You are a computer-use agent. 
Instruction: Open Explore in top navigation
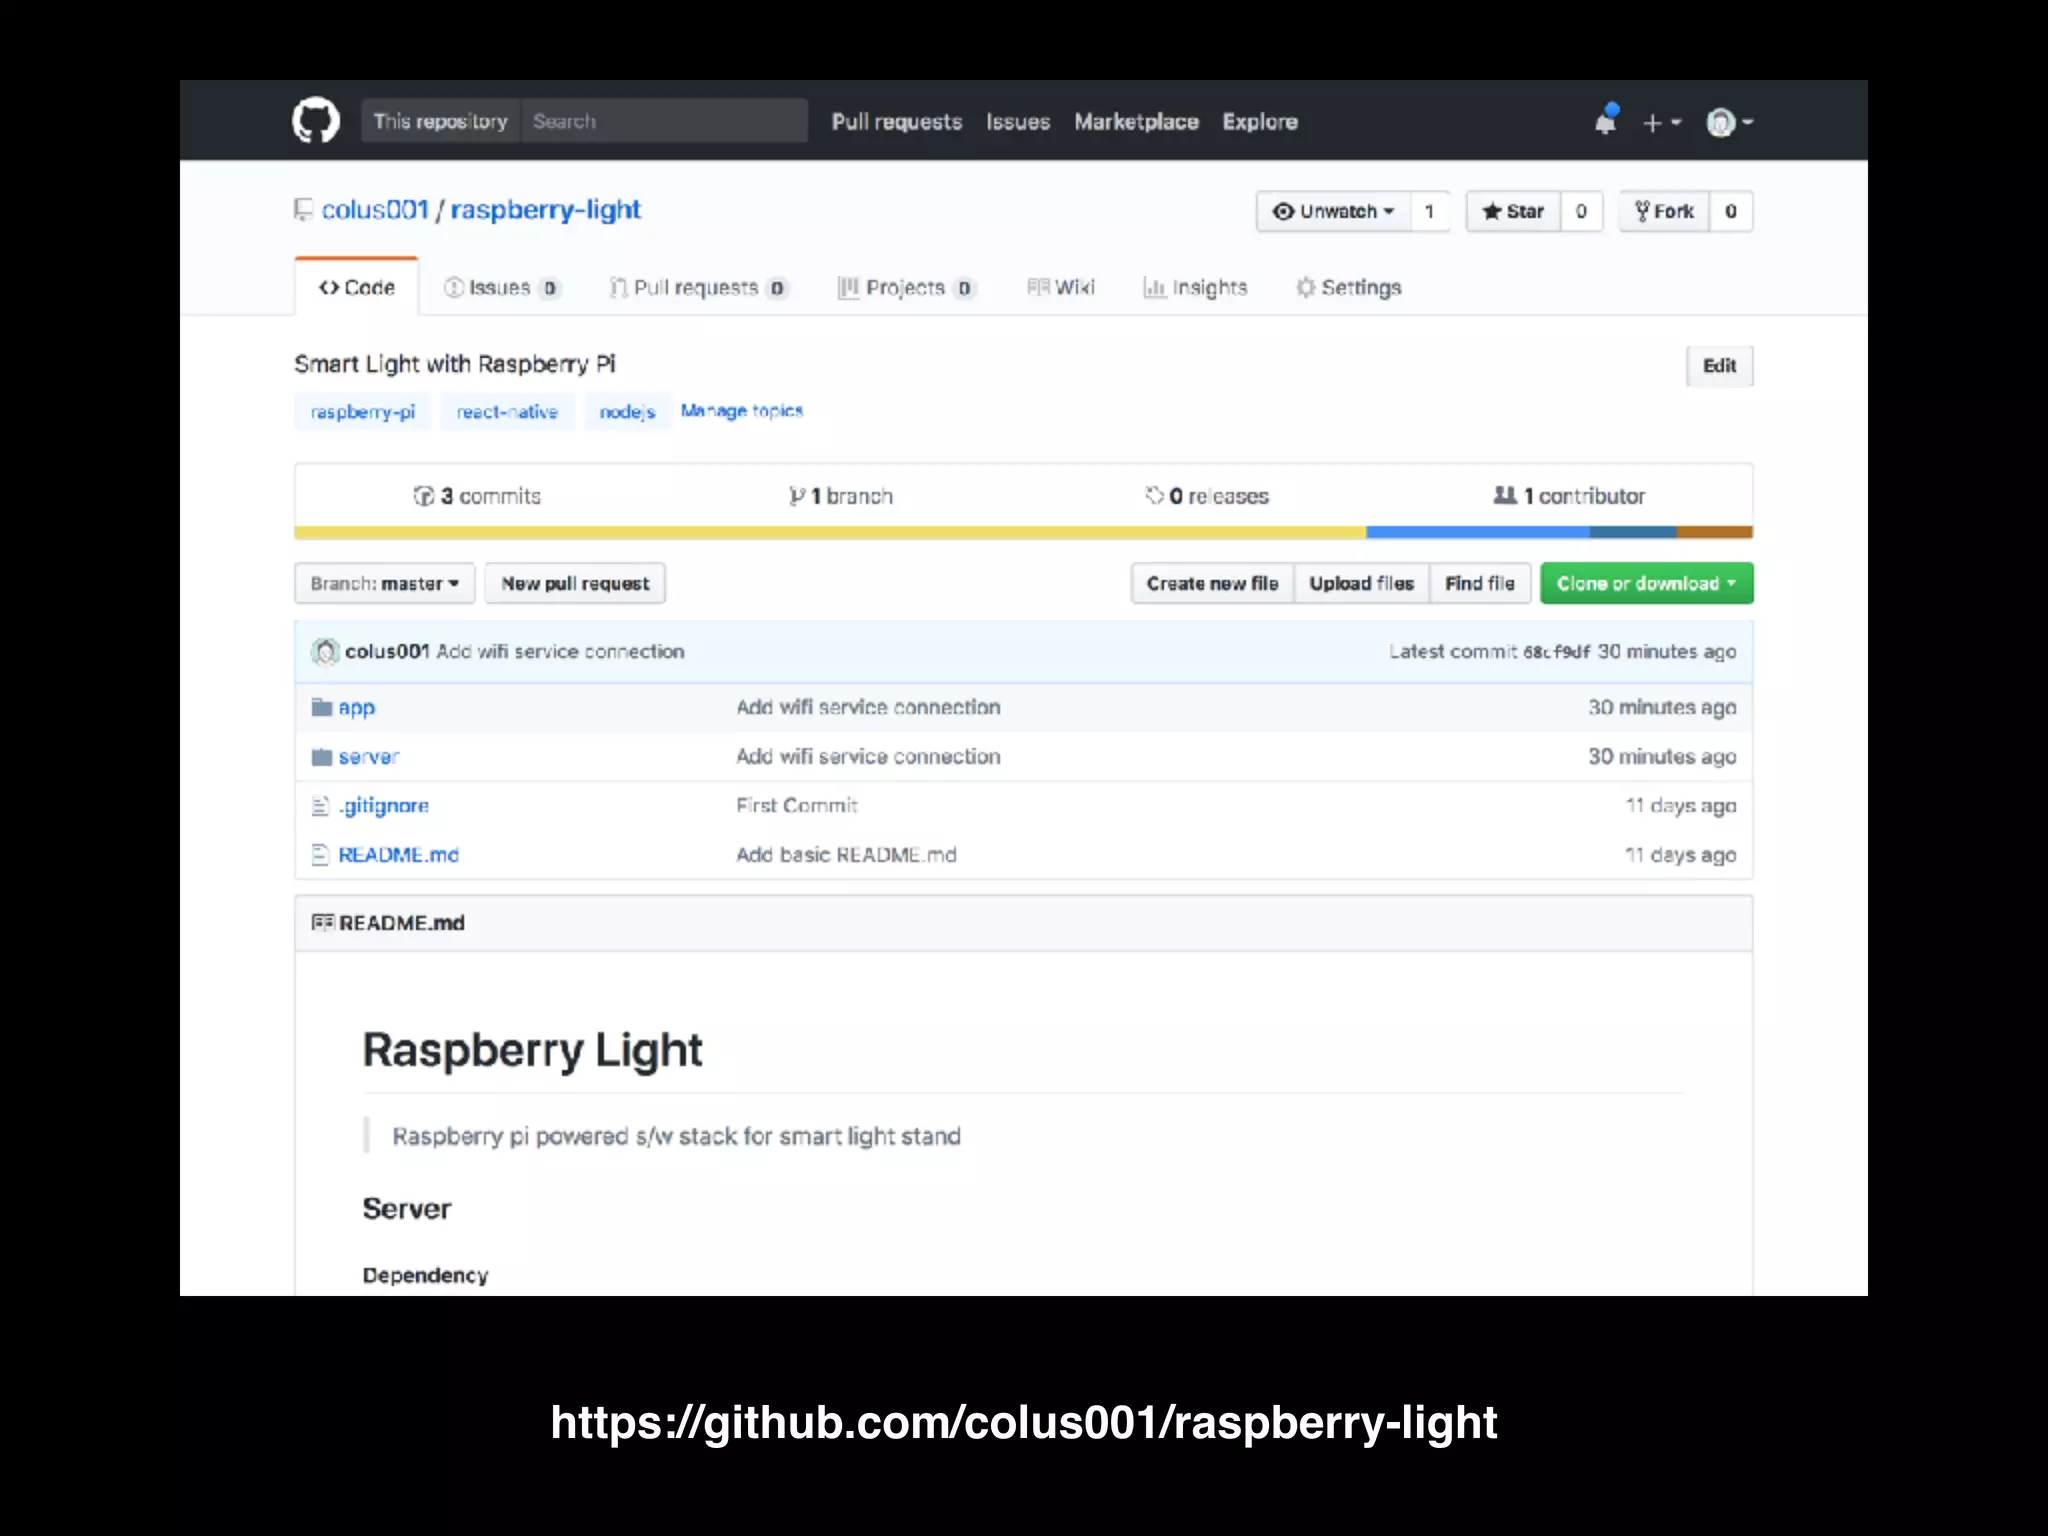pos(1260,121)
